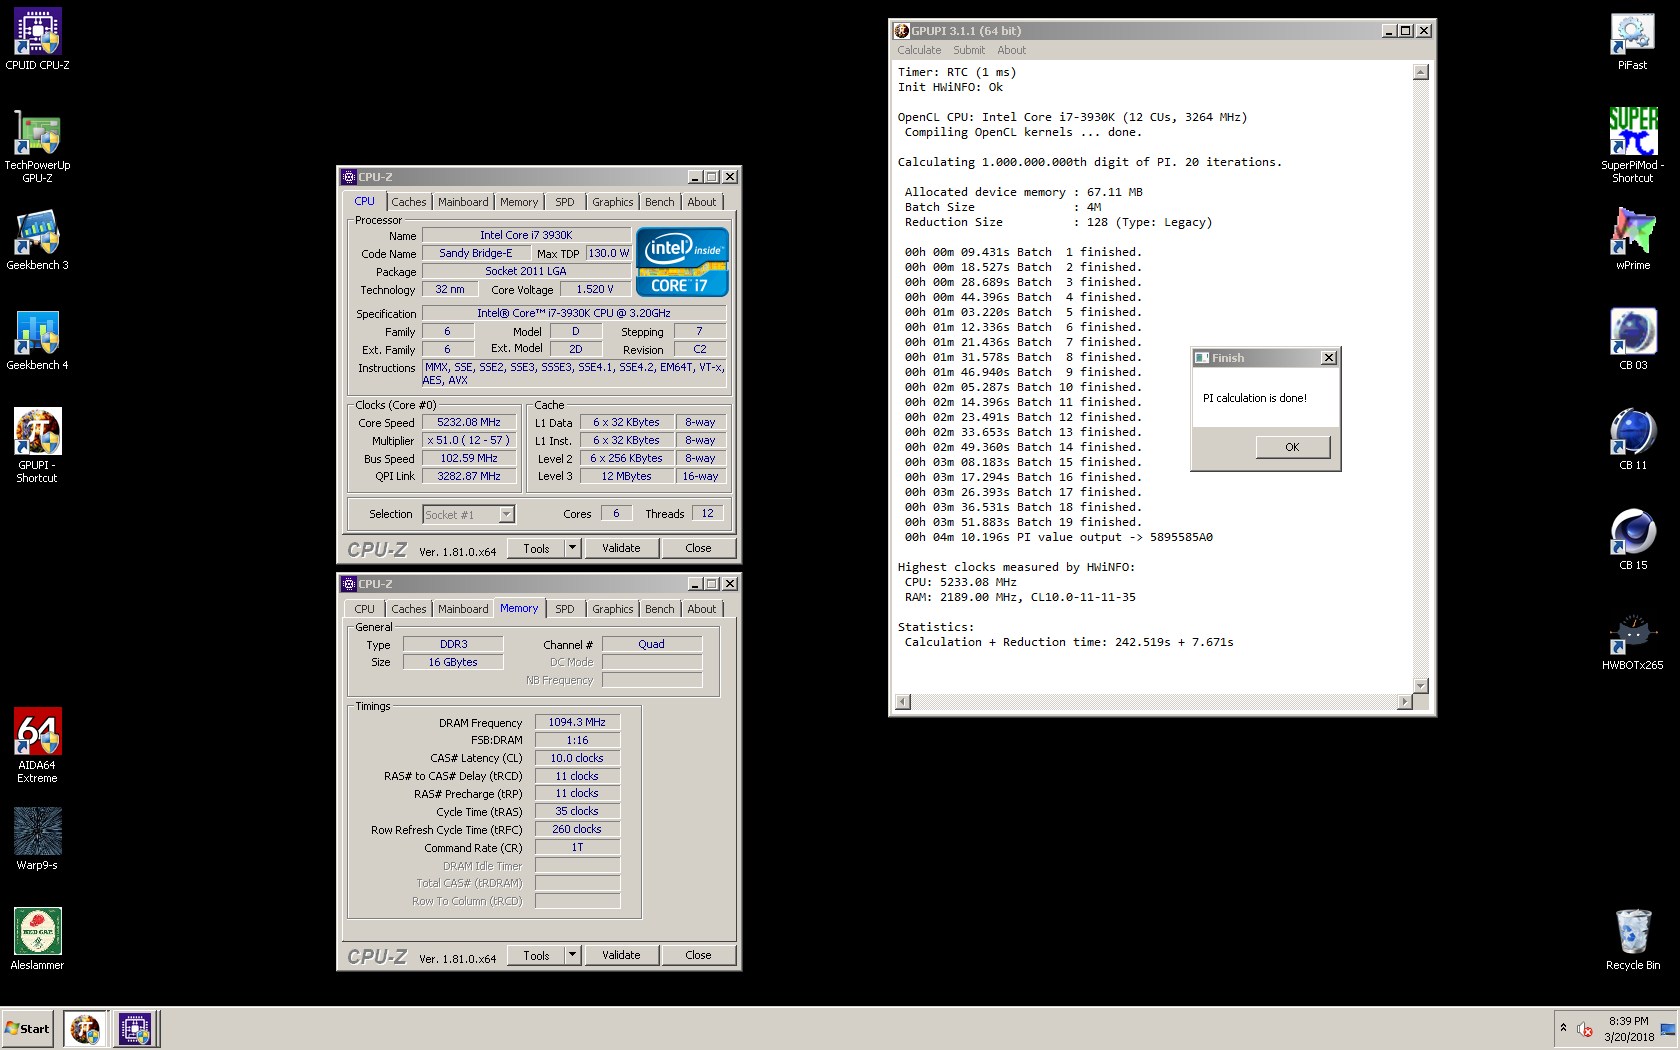Image resolution: width=1680 pixels, height=1050 pixels.
Task: Expand the Tools dropdown arrow in the upper CPU-Z window
Action: [572, 548]
